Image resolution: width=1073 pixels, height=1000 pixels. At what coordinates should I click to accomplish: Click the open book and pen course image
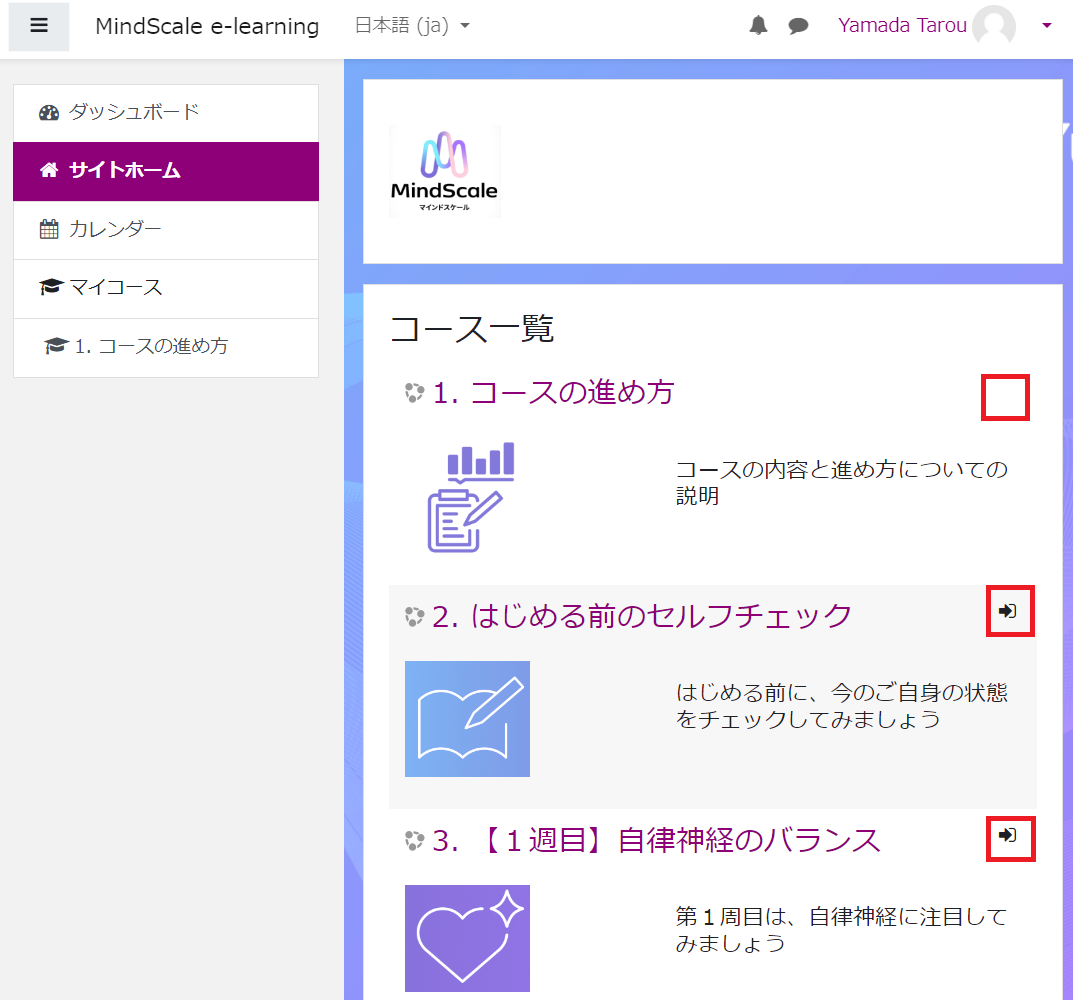point(467,719)
